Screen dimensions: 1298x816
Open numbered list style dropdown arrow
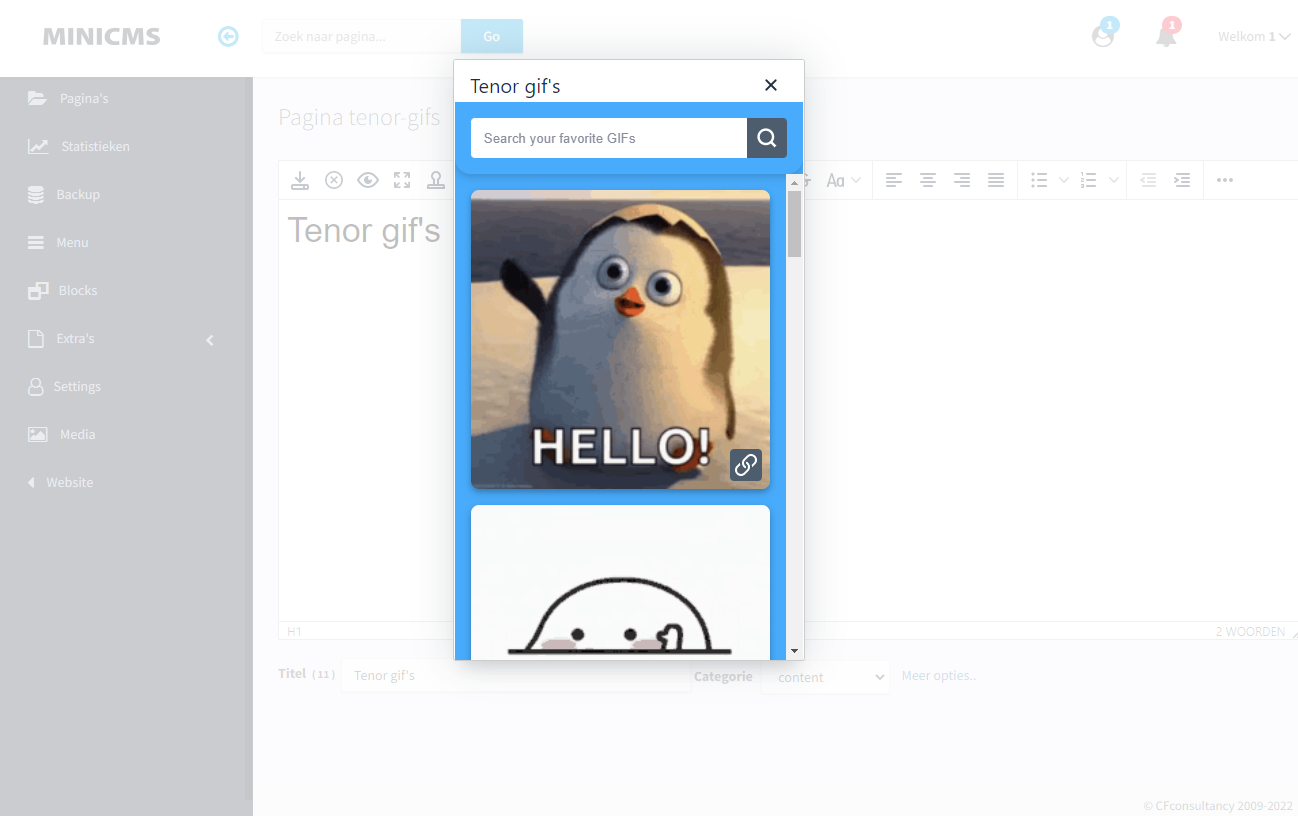tap(1114, 180)
